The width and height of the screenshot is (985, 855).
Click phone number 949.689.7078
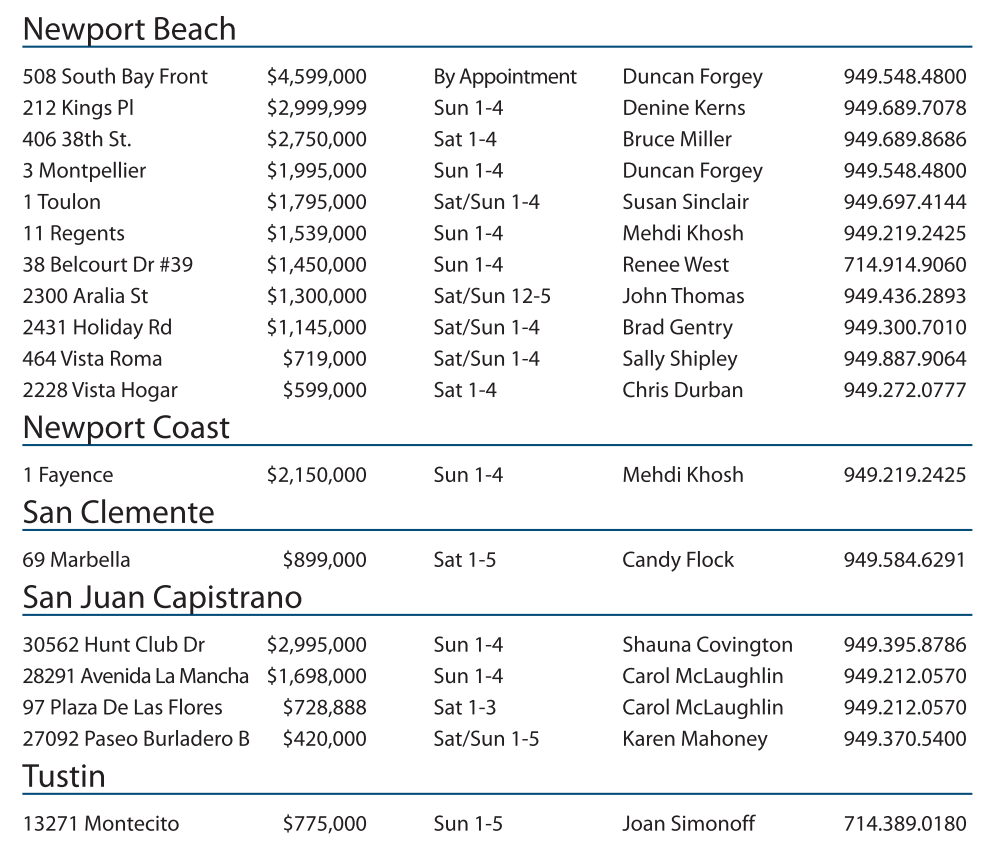pos(904,108)
